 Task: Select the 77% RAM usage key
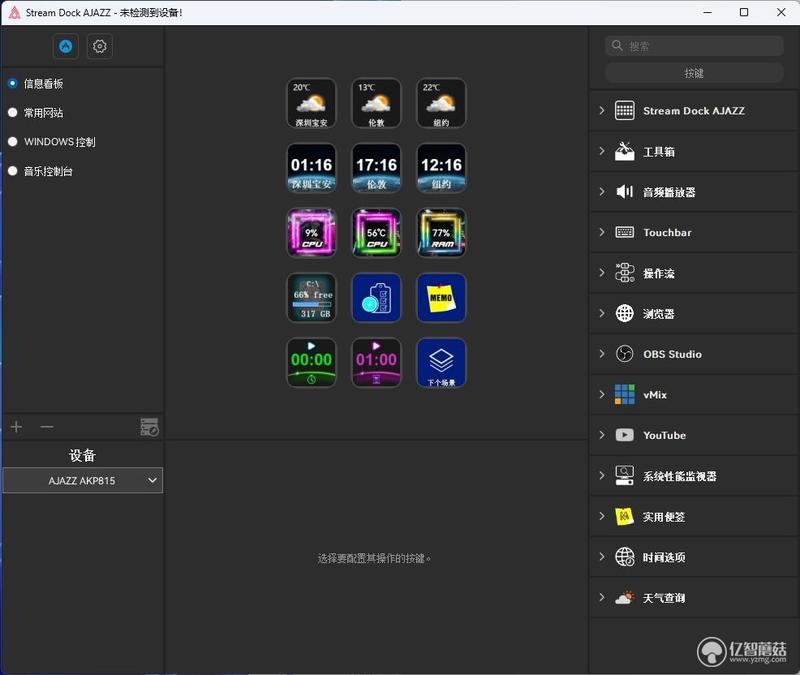441,233
